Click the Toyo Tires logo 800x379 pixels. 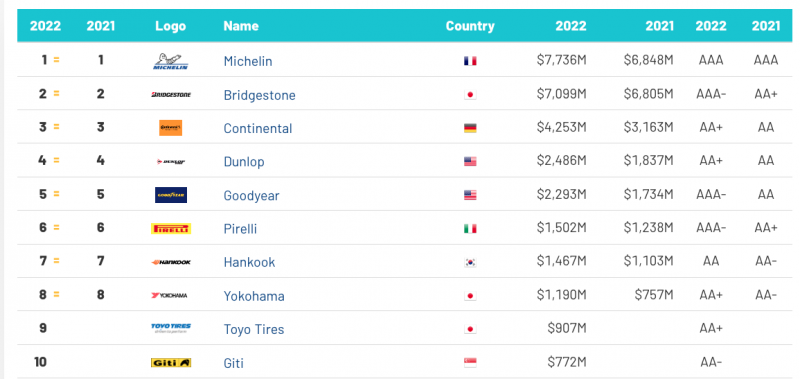[x=171, y=328]
